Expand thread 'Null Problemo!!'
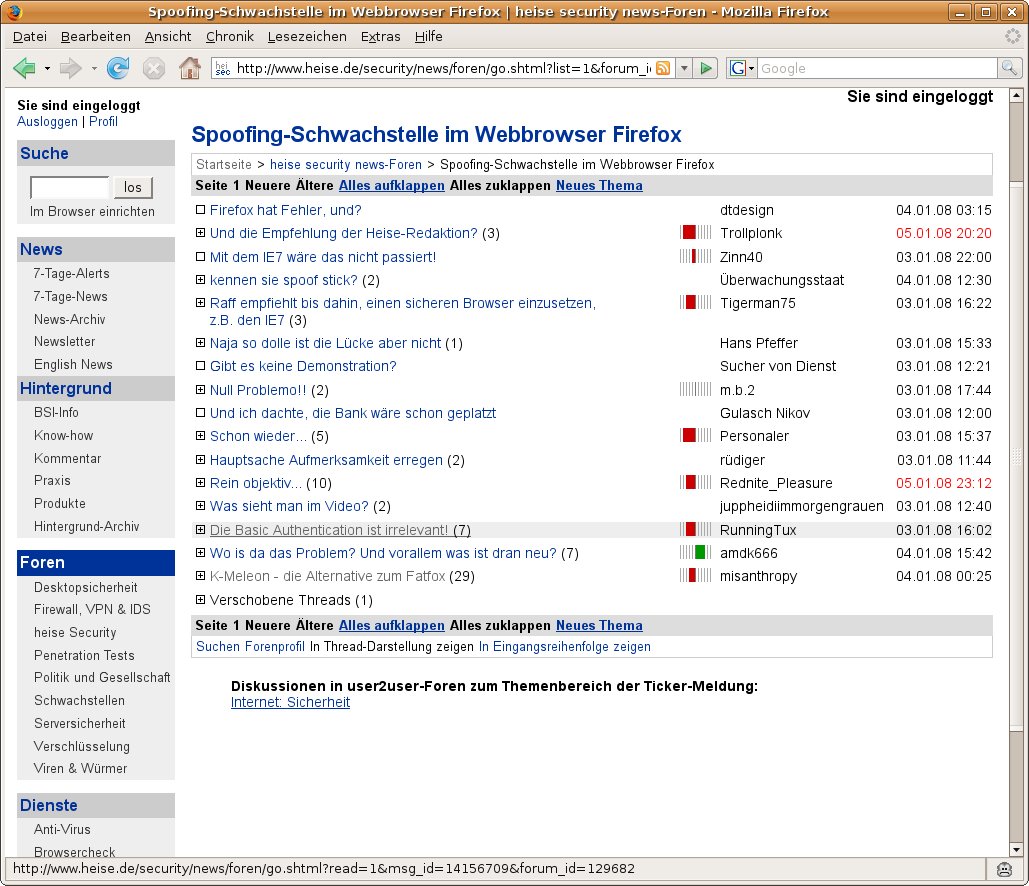This screenshot has height=886, width=1029. (x=201, y=389)
